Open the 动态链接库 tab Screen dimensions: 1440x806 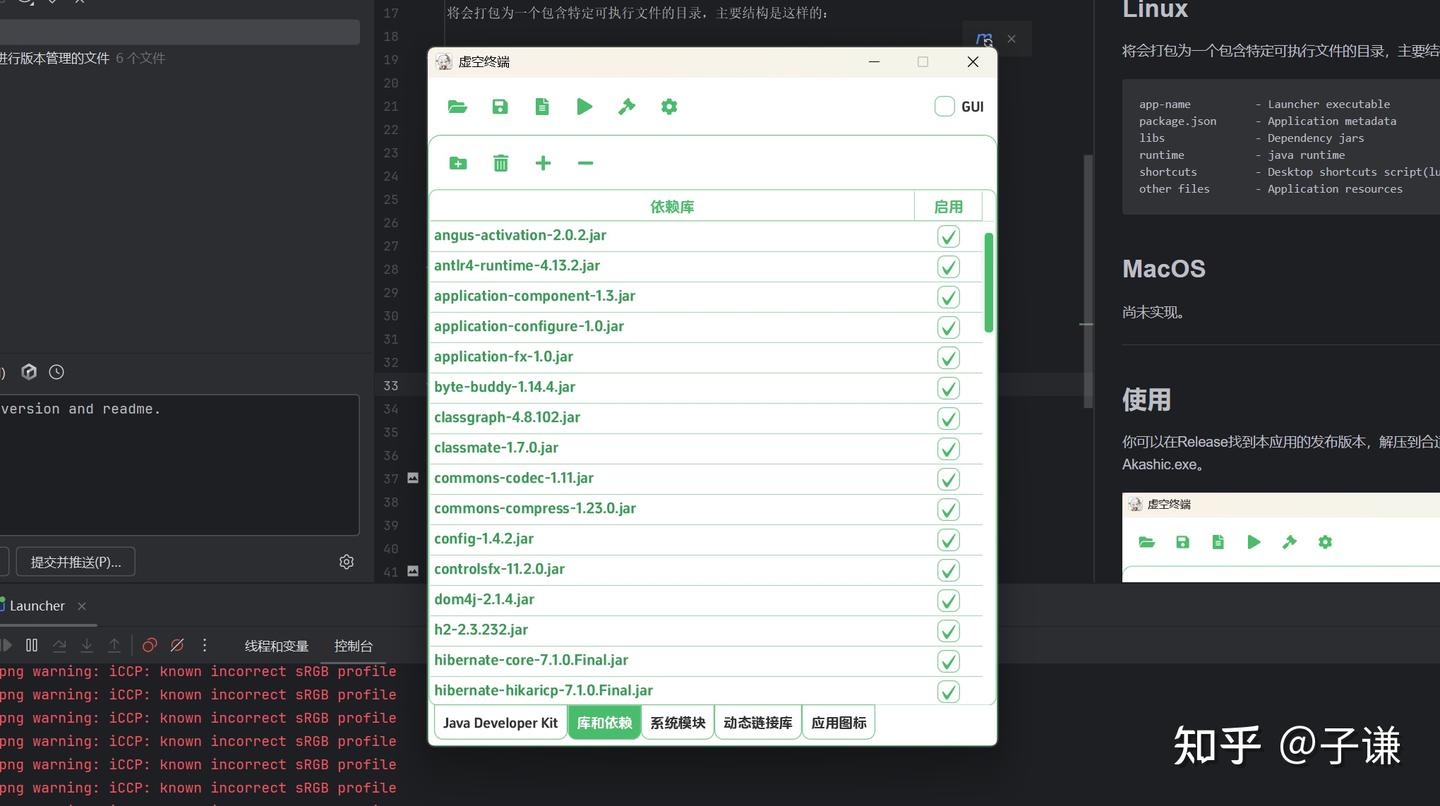click(758, 722)
